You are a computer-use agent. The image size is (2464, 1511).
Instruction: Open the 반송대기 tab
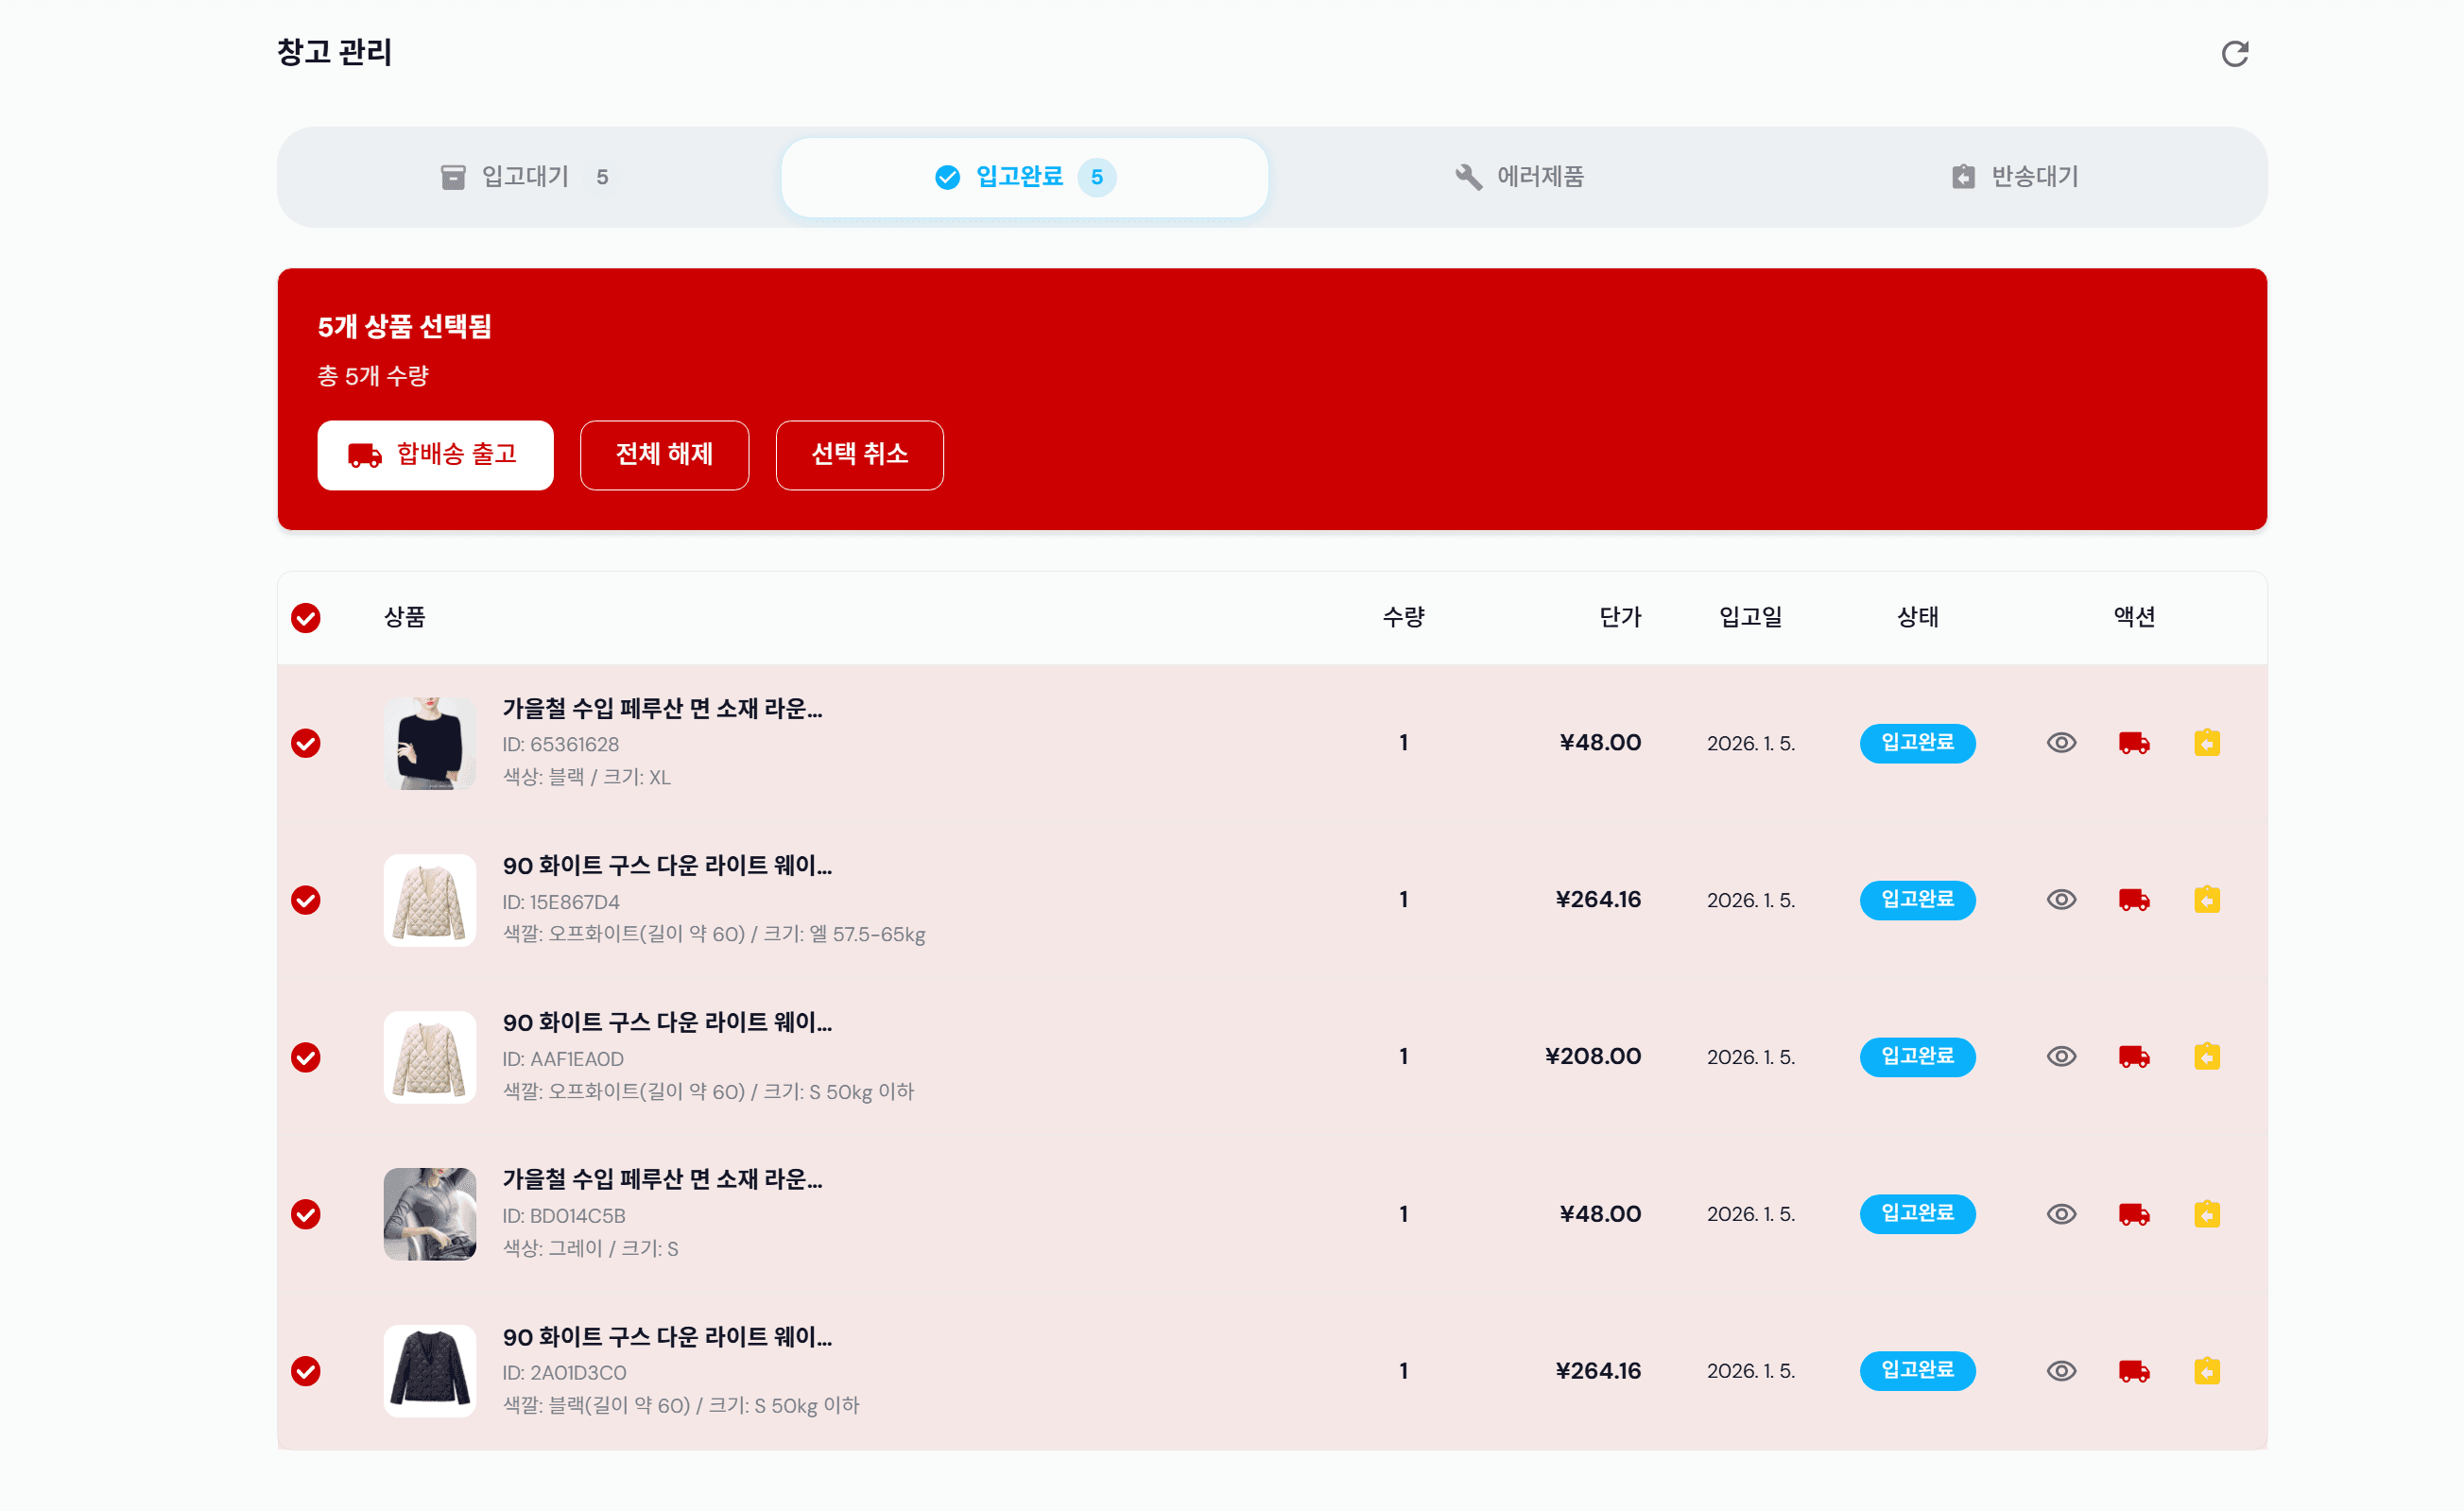point(2016,176)
